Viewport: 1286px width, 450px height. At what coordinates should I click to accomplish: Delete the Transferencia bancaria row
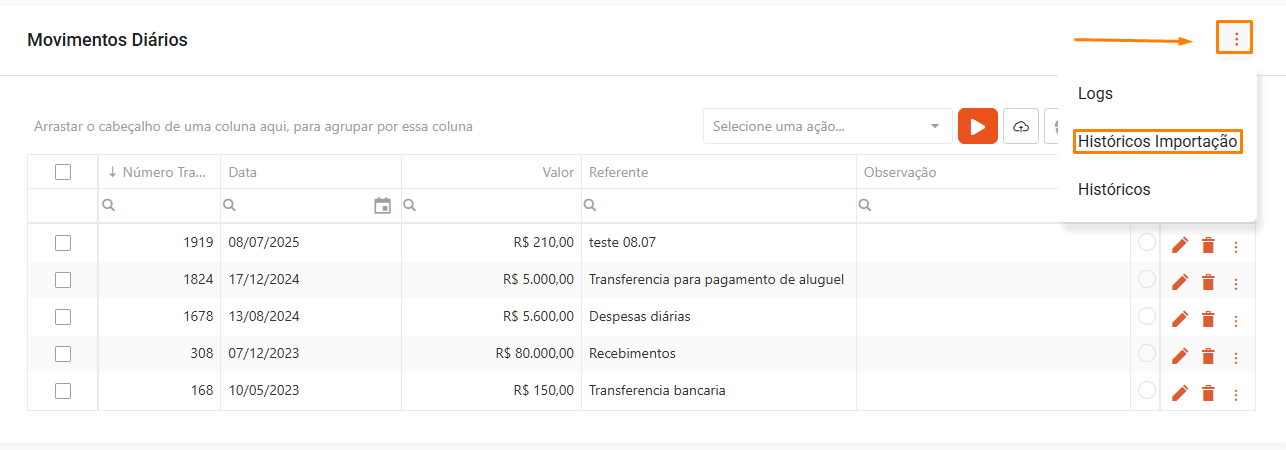(1208, 393)
